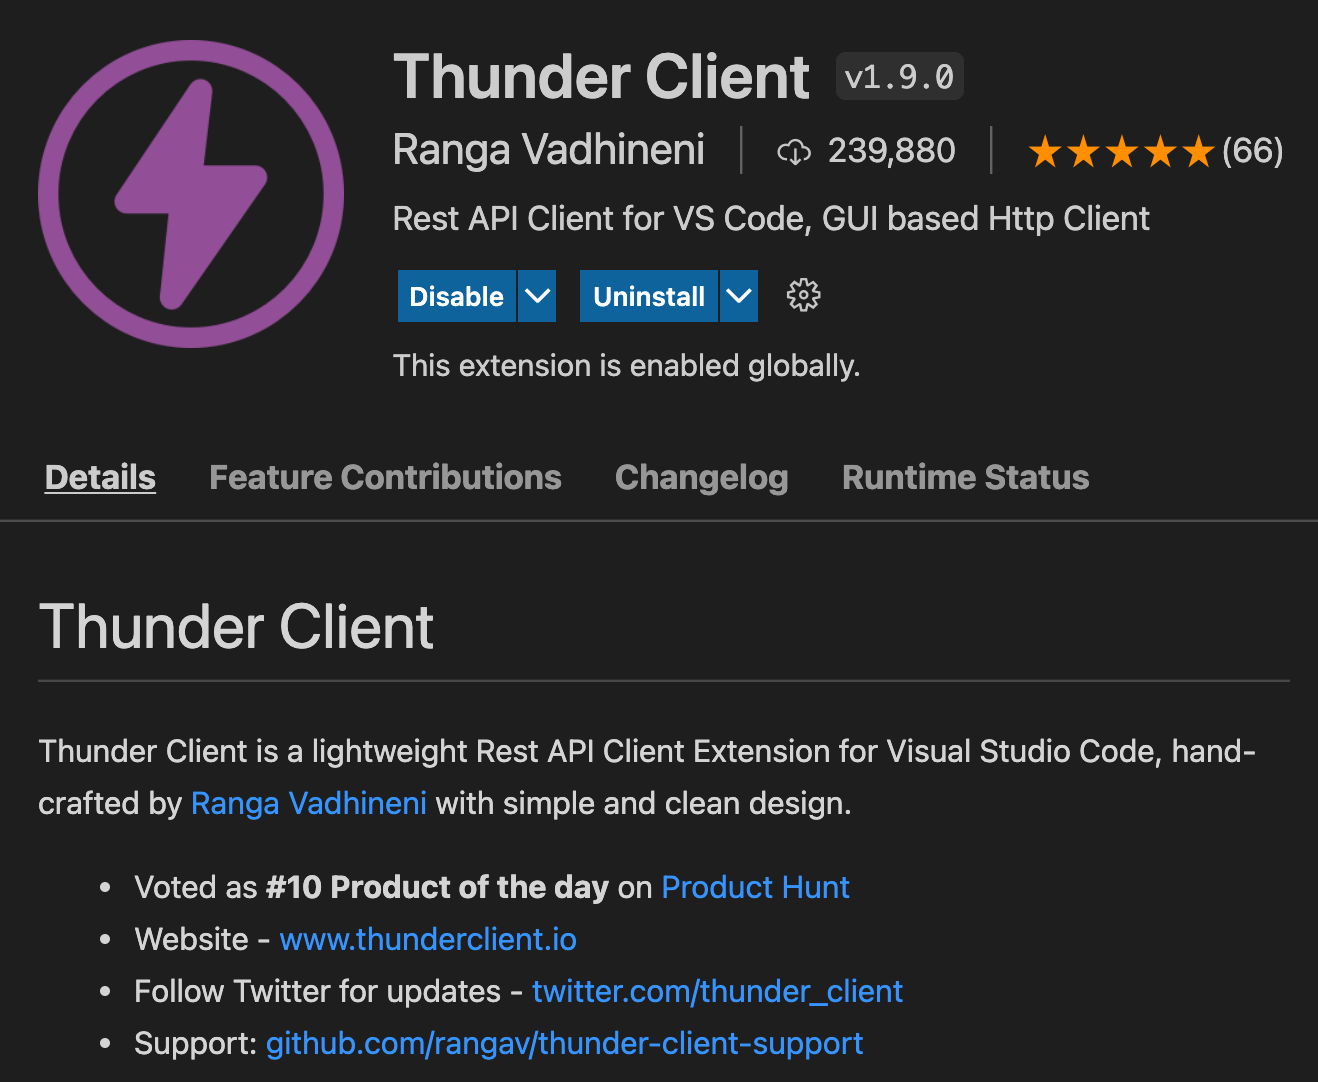This screenshot has height=1082, width=1318.
Task: Switch to the Runtime Status tab
Action: (965, 478)
